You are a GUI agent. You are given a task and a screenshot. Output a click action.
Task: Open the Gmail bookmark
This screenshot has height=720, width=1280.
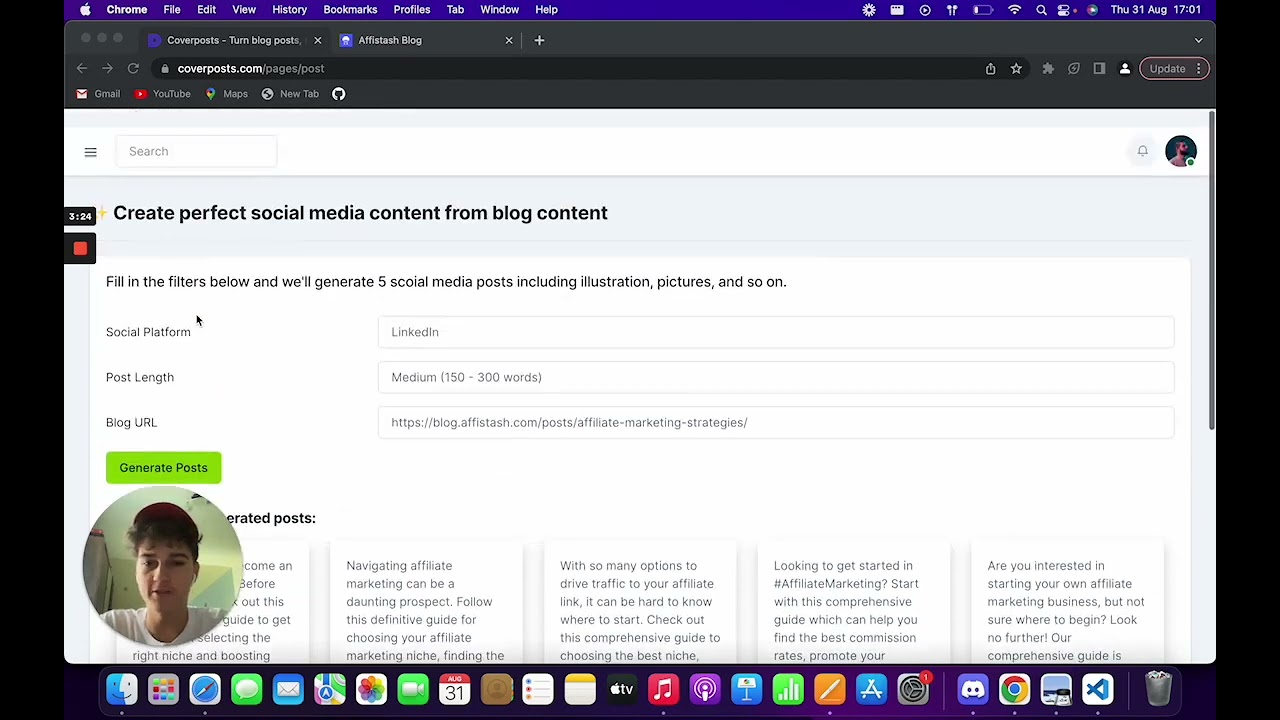98,94
